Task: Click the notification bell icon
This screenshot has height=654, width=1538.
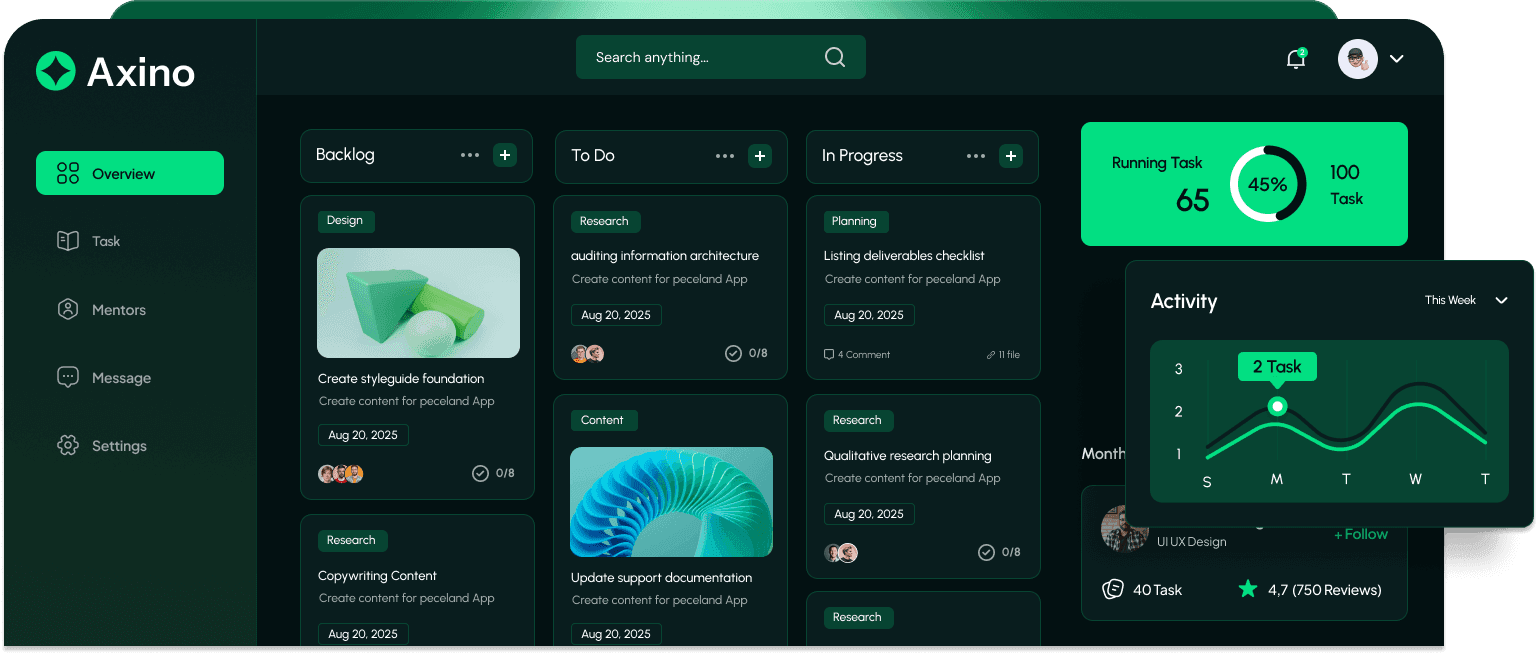Action: [1295, 59]
